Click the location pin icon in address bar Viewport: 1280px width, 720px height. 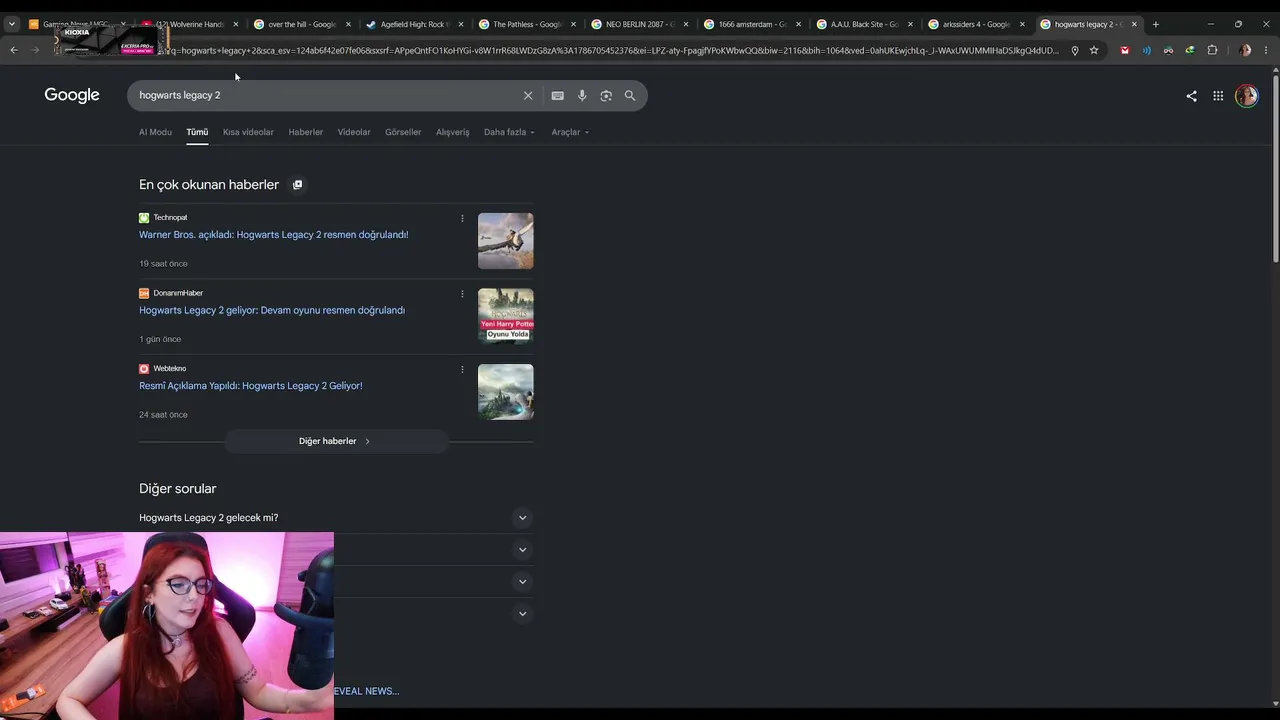[1075, 50]
